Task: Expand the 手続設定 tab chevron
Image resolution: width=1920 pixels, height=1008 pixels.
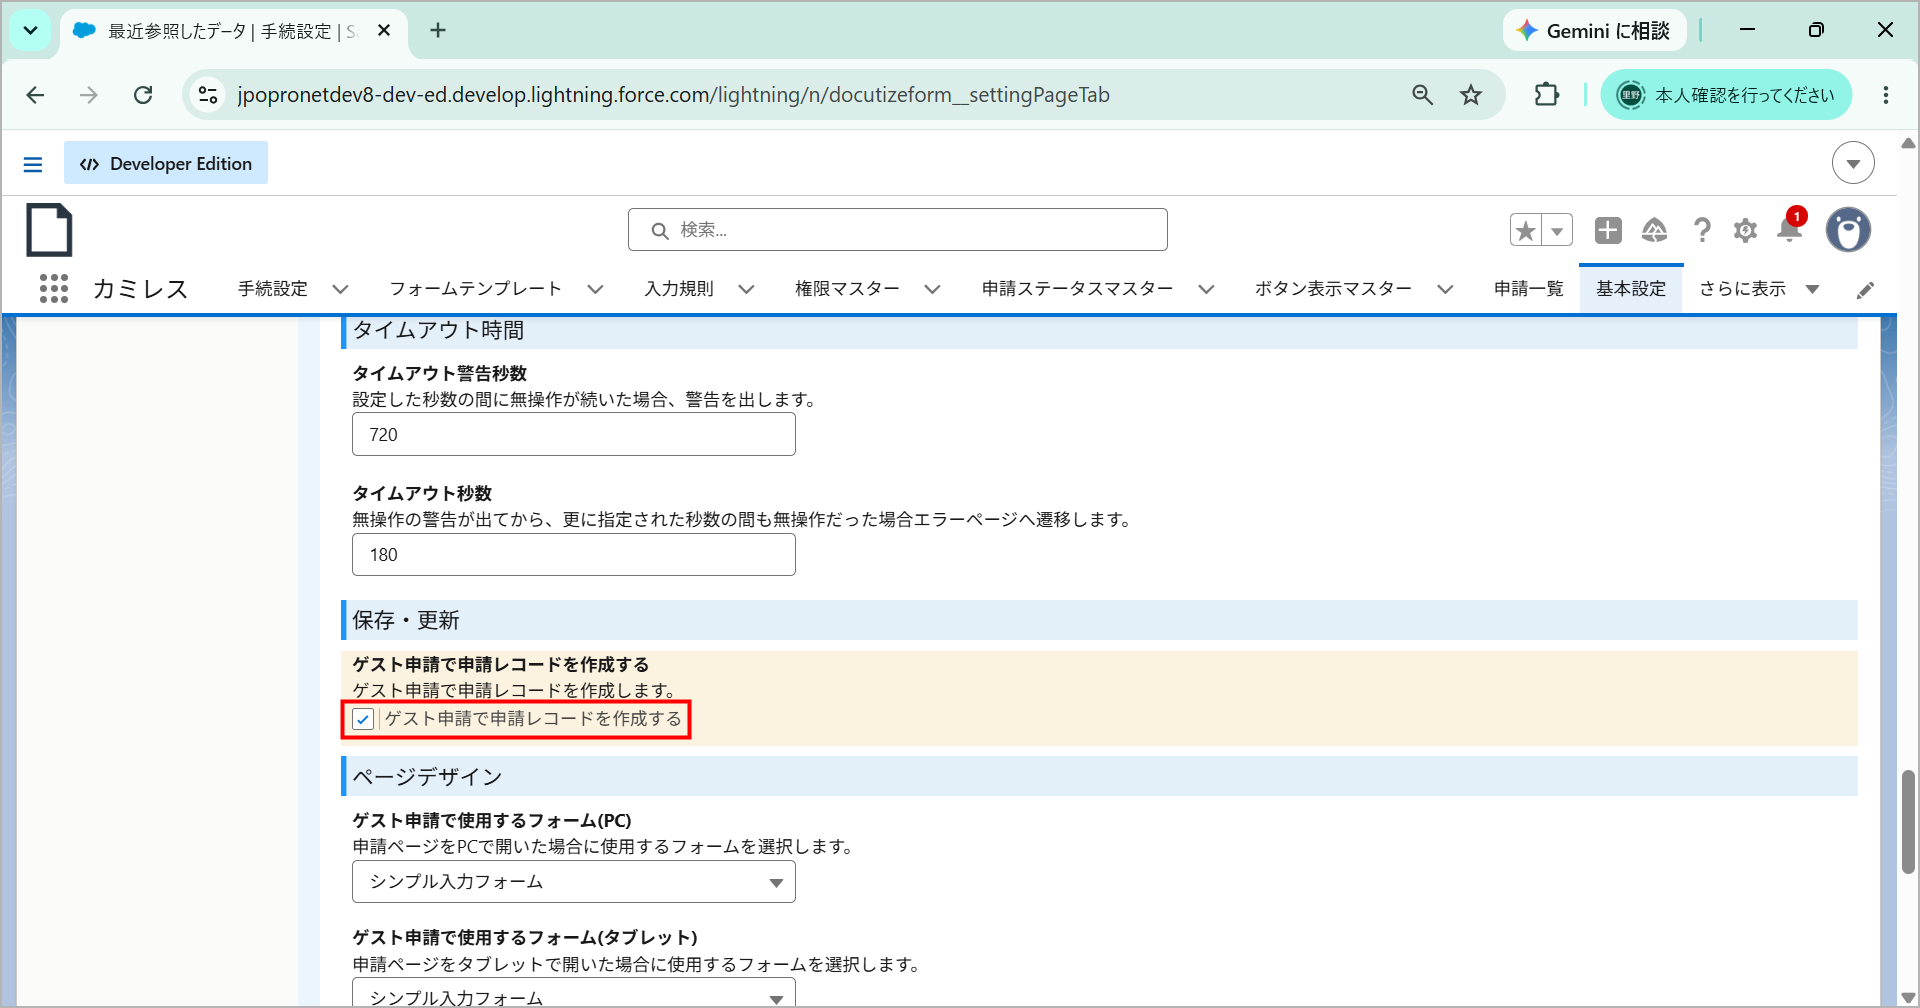Action: click(340, 289)
